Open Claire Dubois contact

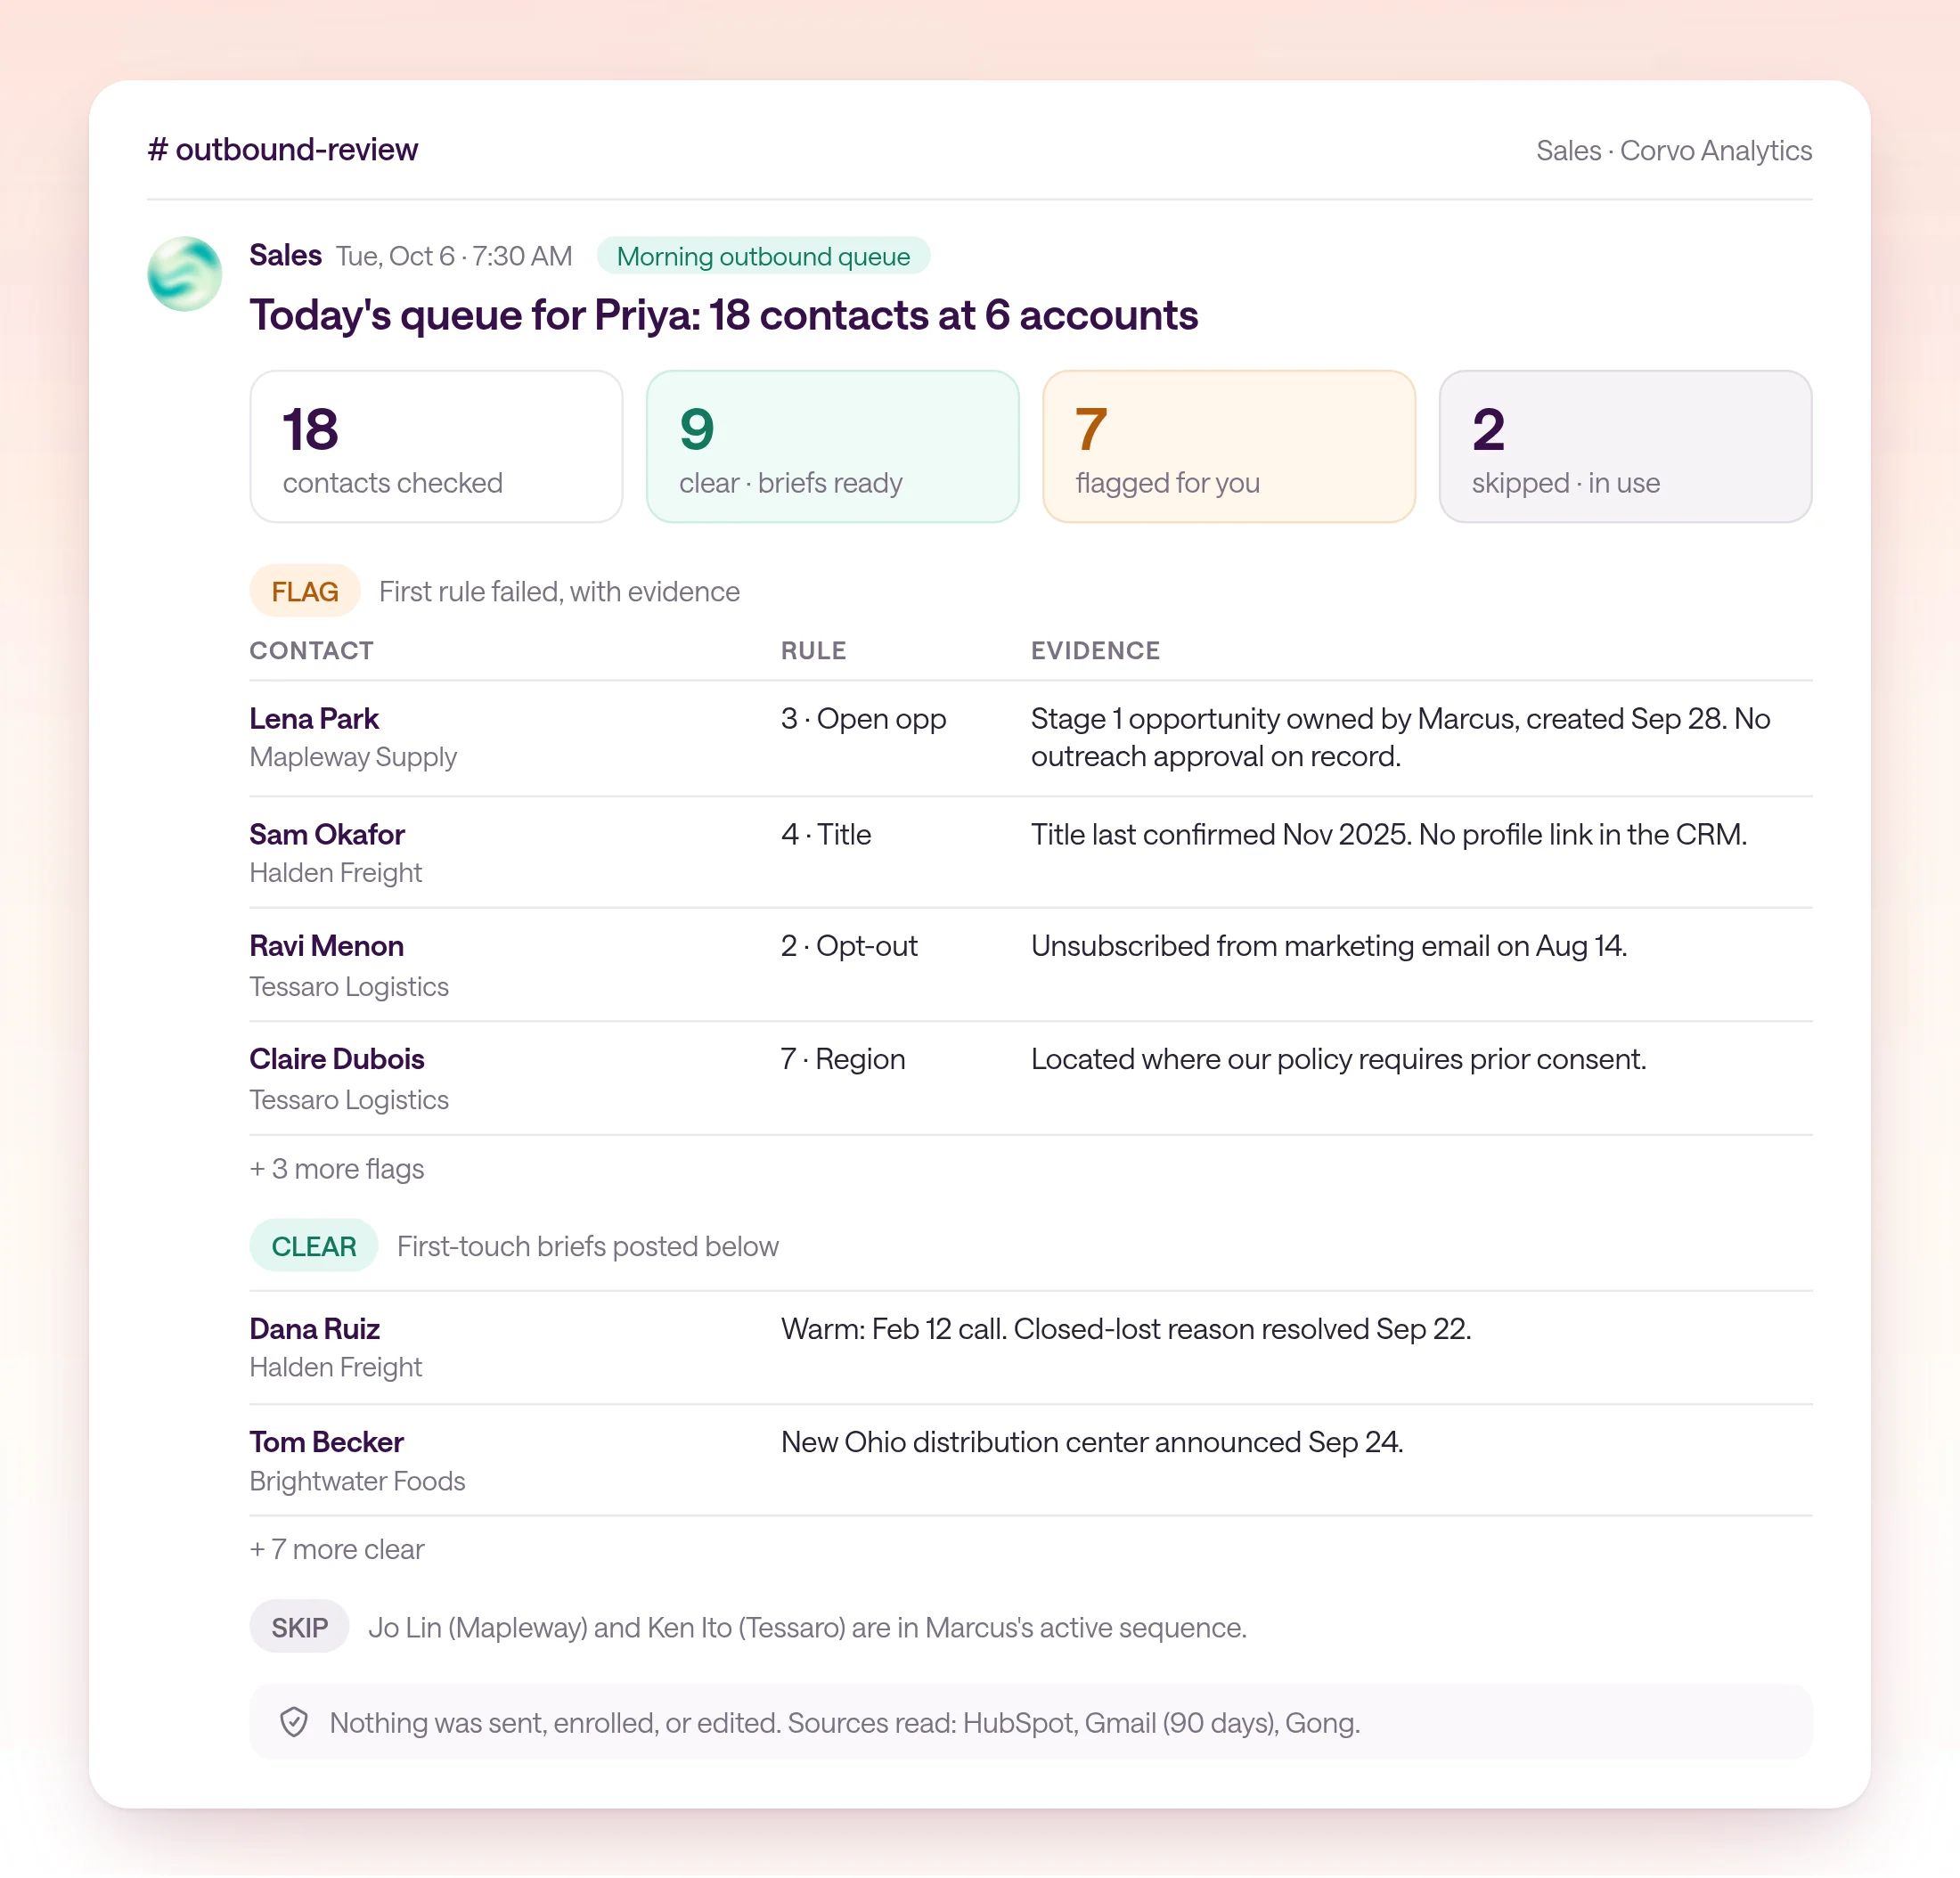(337, 1059)
